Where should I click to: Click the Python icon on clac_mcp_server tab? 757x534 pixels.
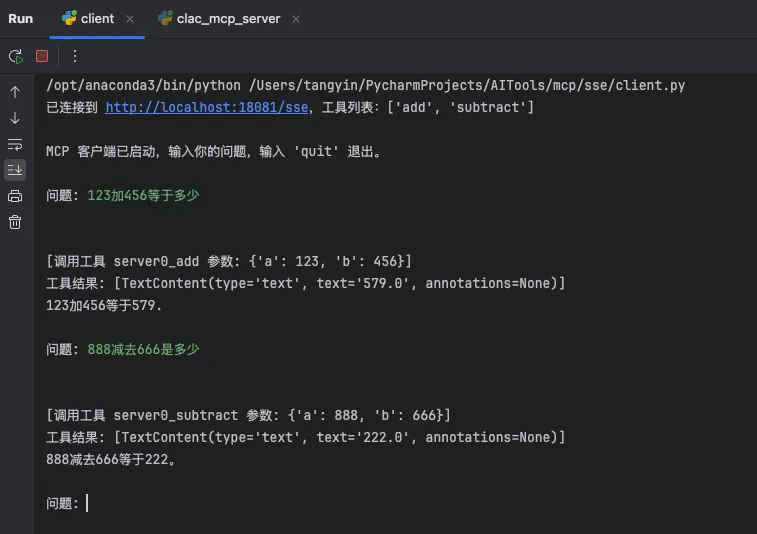pos(165,19)
